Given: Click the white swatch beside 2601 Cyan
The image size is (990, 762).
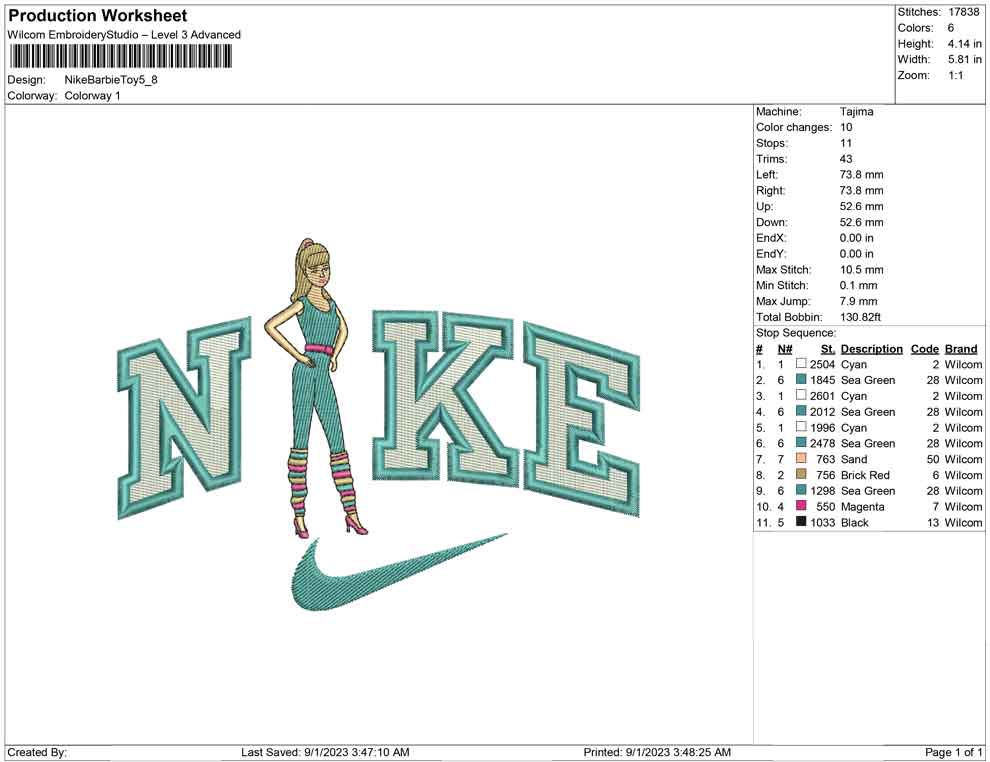Looking at the screenshot, I should (801, 395).
